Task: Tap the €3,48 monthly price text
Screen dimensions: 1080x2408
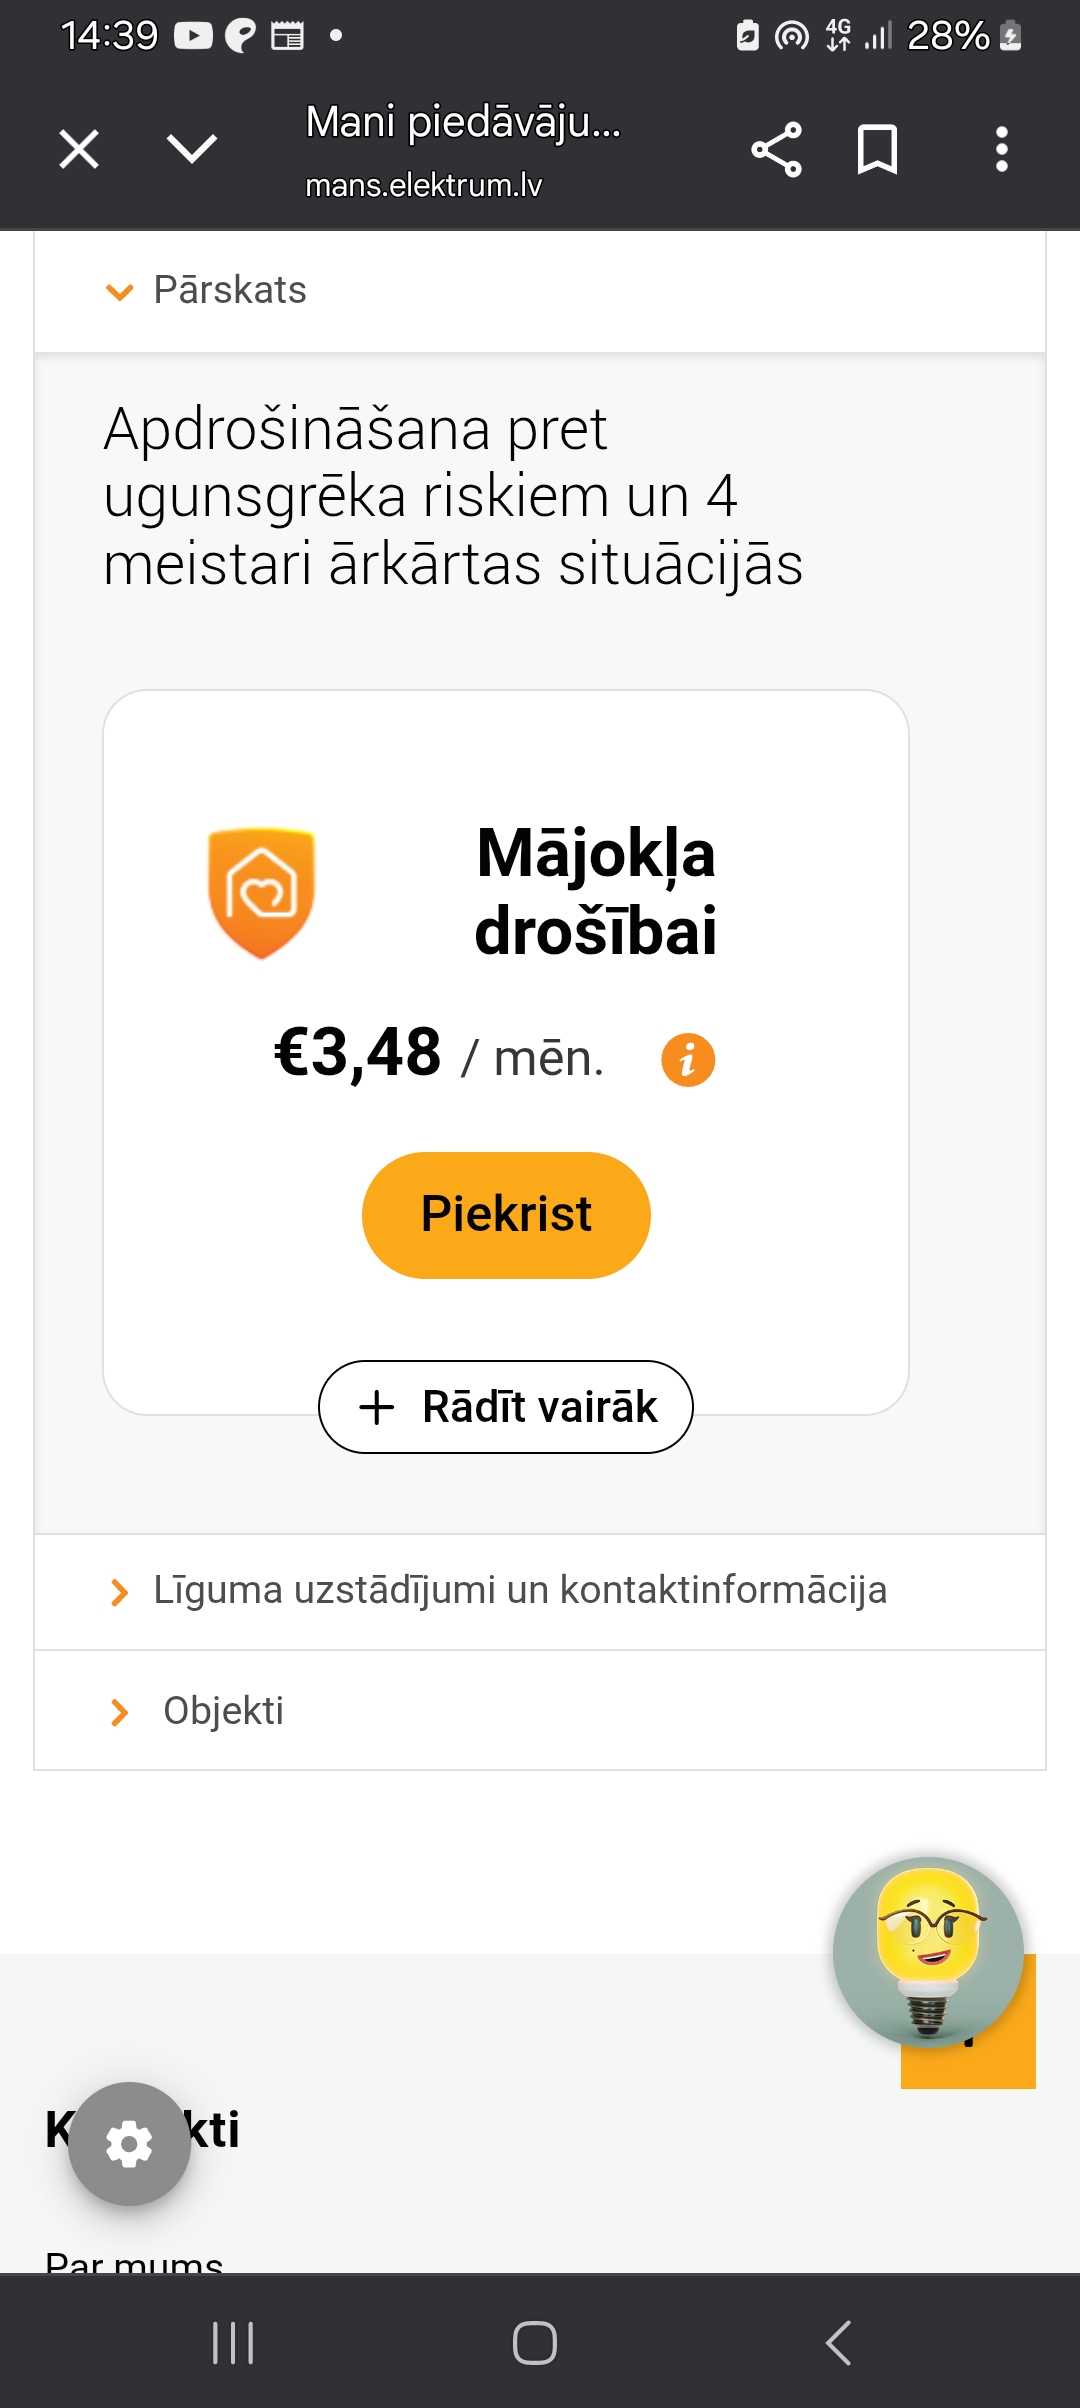Action: (358, 1053)
